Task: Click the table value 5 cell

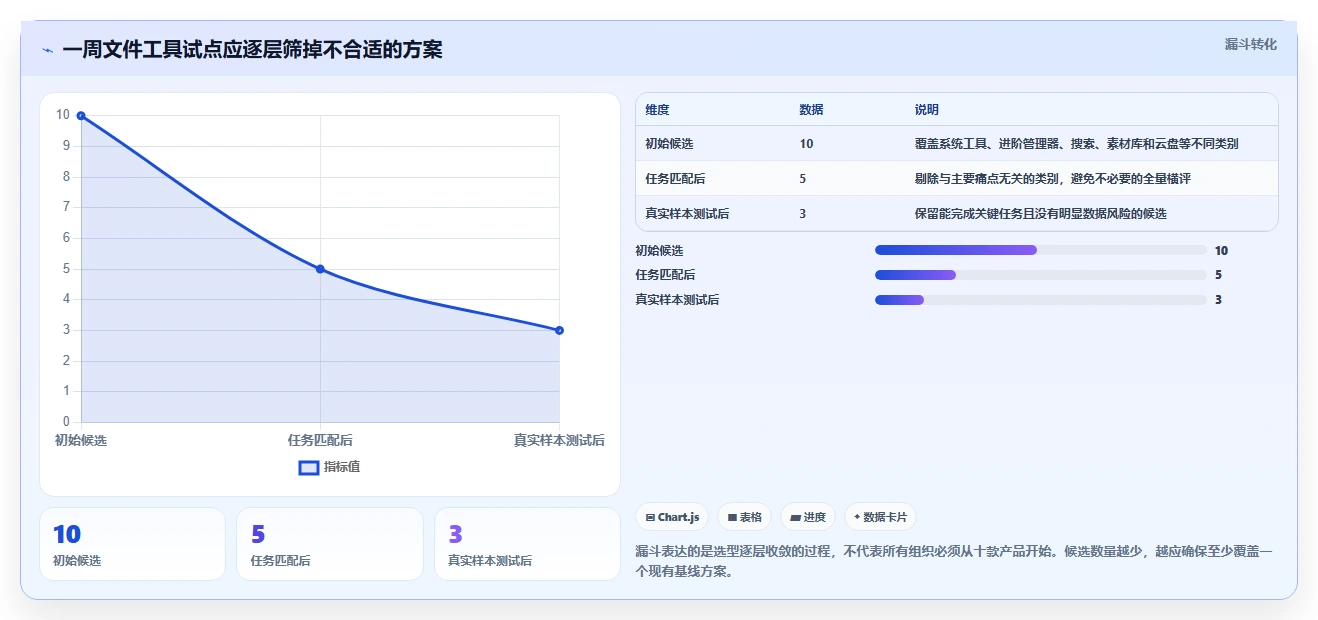Action: 847,179
